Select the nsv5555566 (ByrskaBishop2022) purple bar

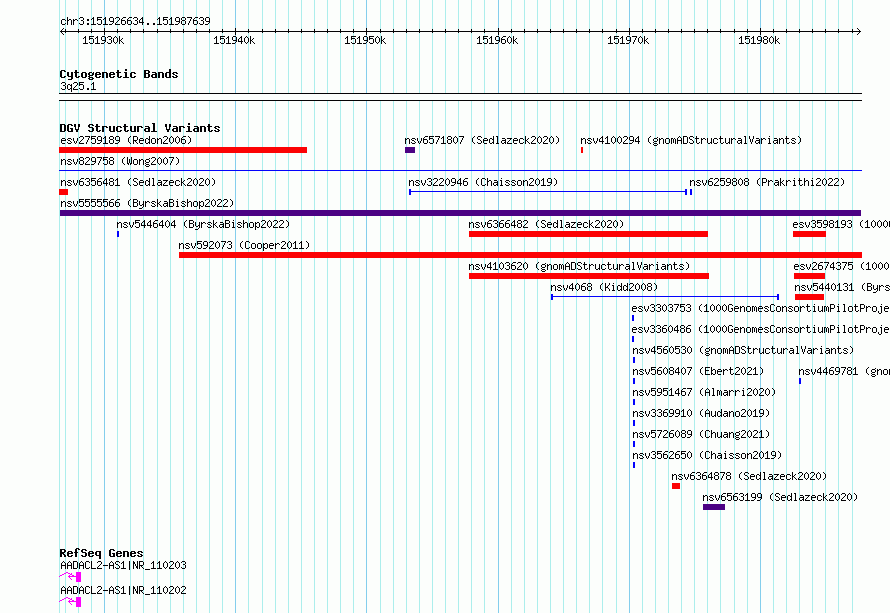(x=460, y=213)
